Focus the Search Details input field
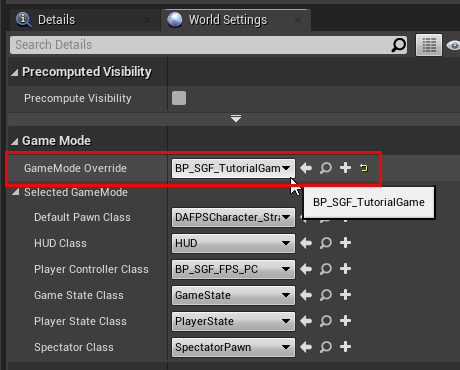The image size is (460, 370). (202, 45)
